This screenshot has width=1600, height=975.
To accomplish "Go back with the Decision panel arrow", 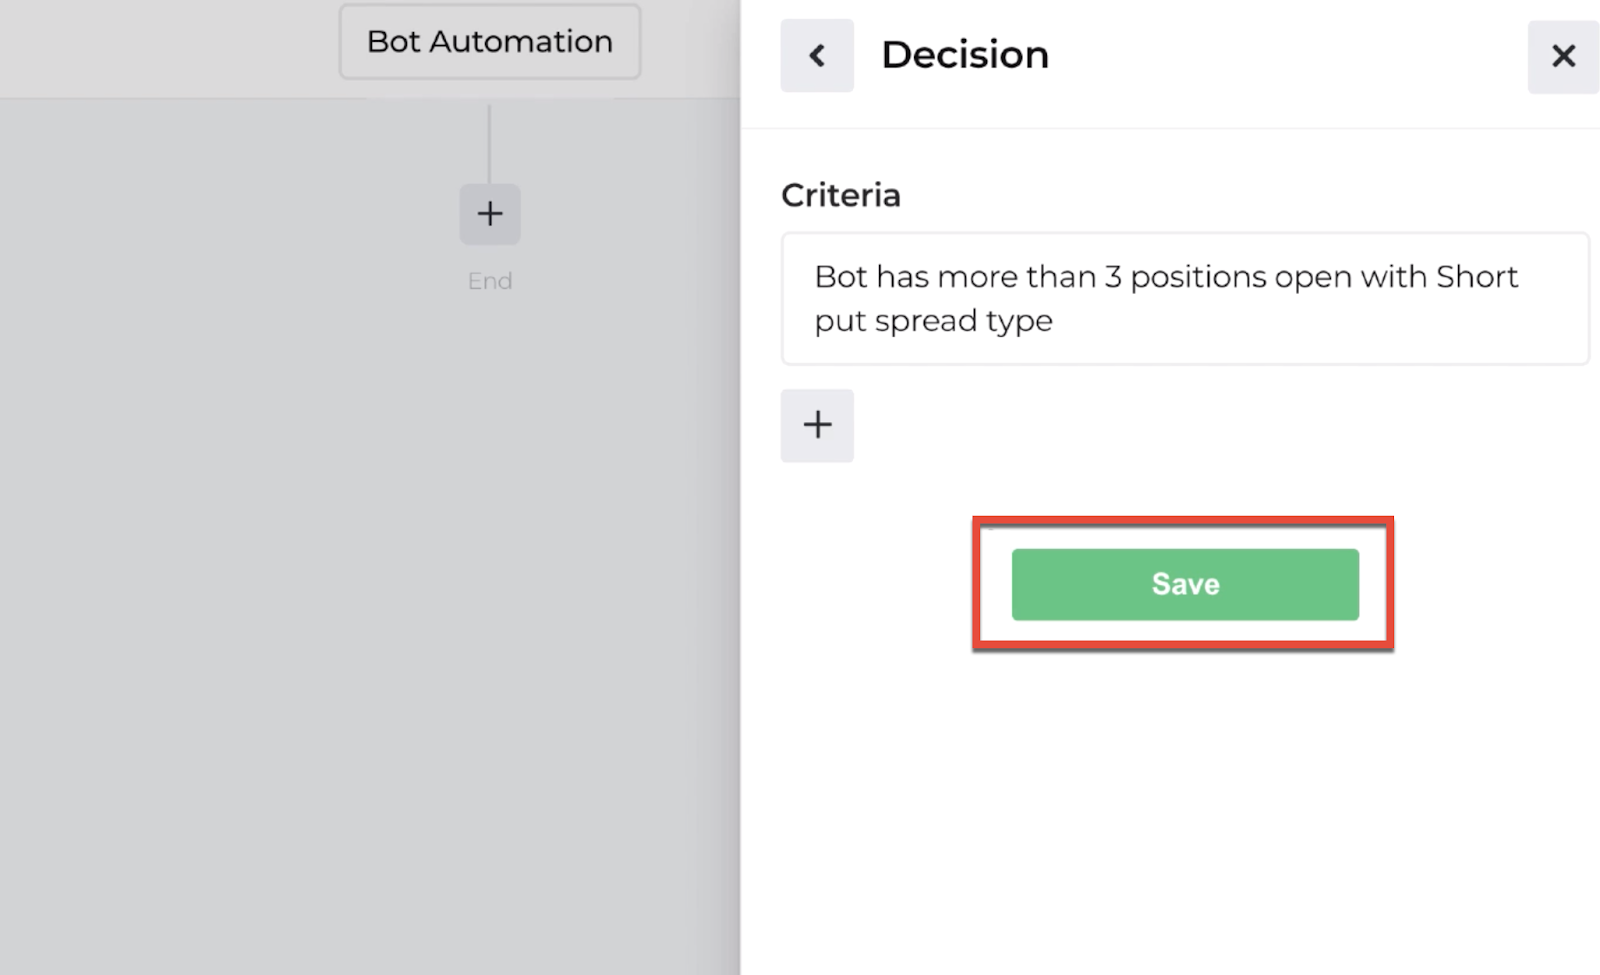I will pos(817,55).
